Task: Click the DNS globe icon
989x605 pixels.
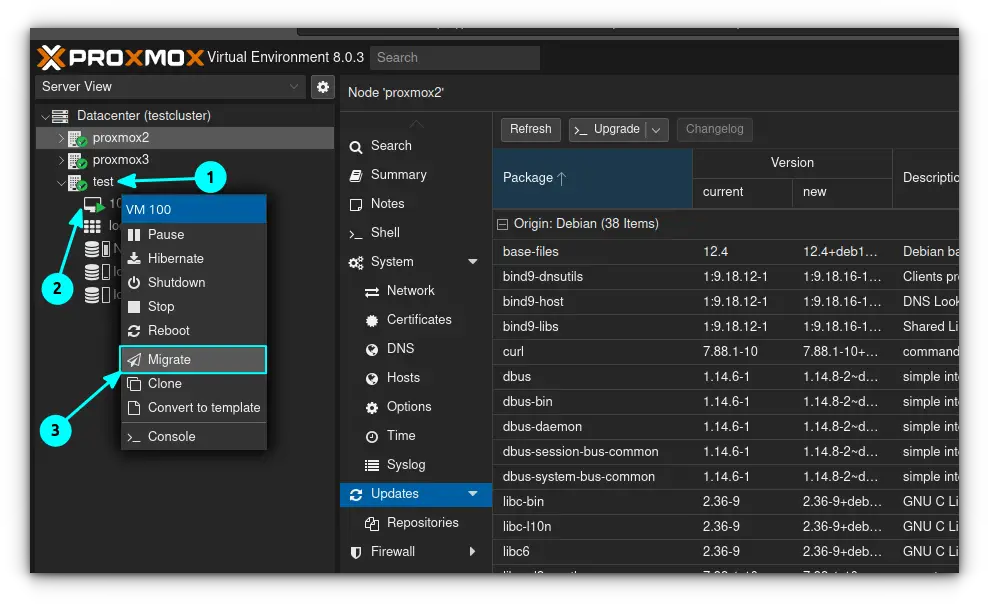Action: (x=372, y=349)
